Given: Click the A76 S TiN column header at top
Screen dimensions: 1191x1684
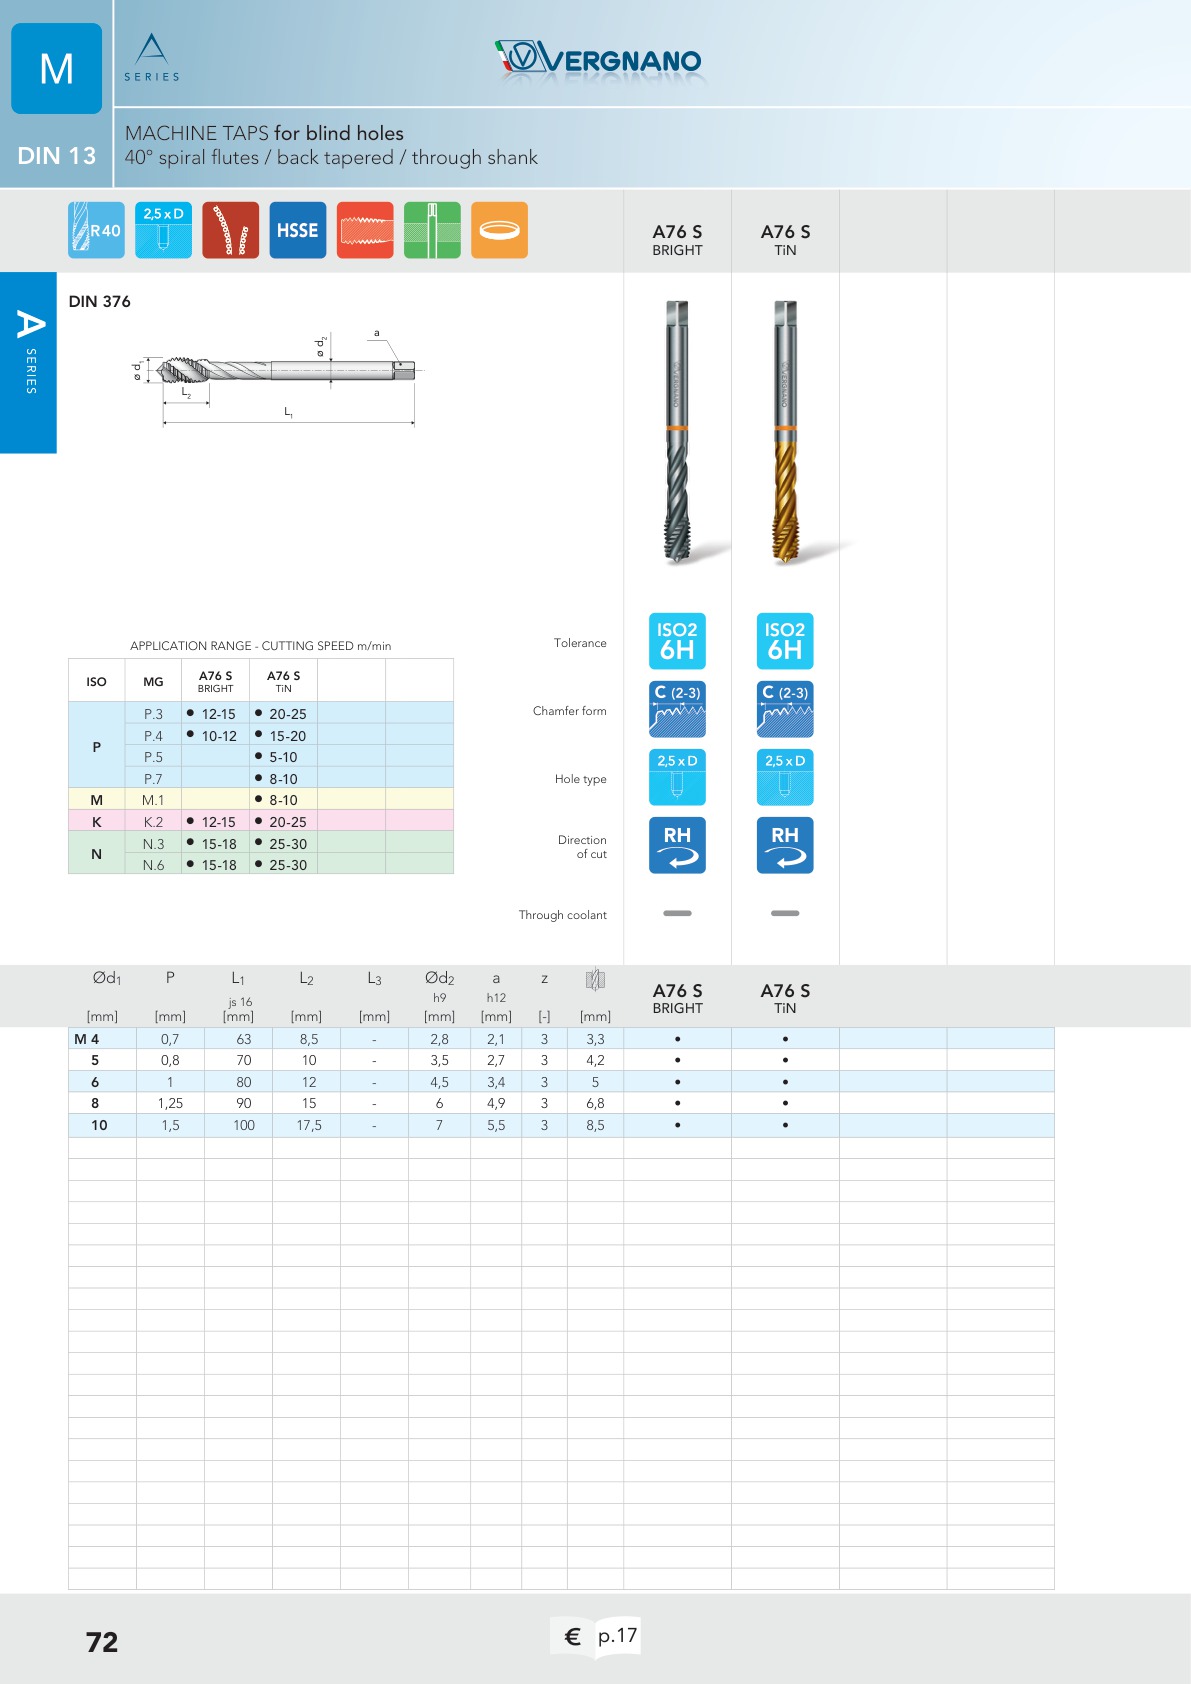Looking at the screenshot, I should (785, 239).
